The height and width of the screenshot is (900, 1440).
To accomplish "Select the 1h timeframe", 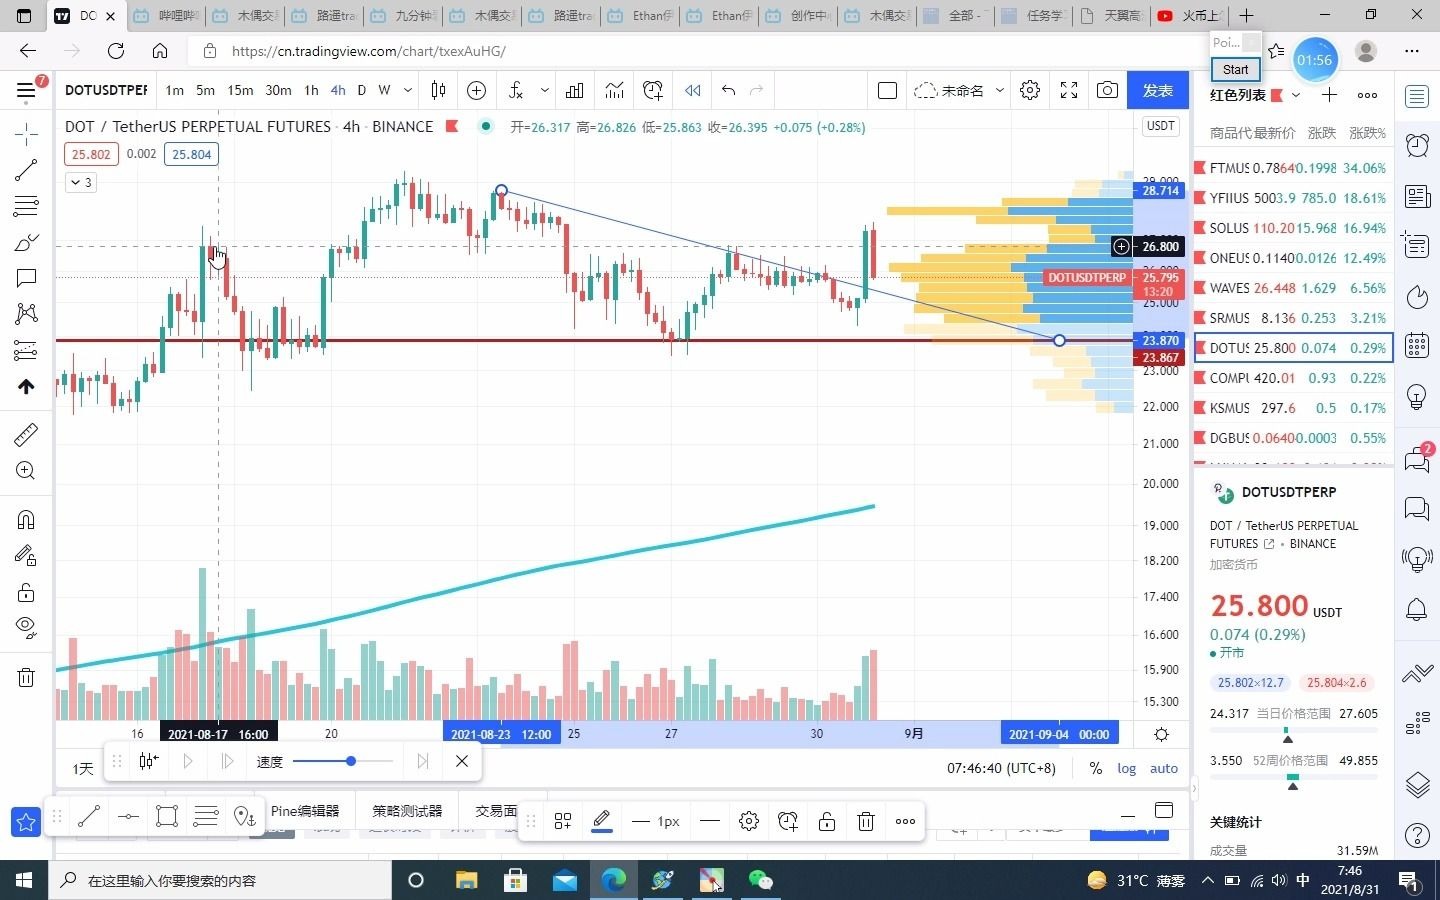I will pyautogui.click(x=311, y=90).
